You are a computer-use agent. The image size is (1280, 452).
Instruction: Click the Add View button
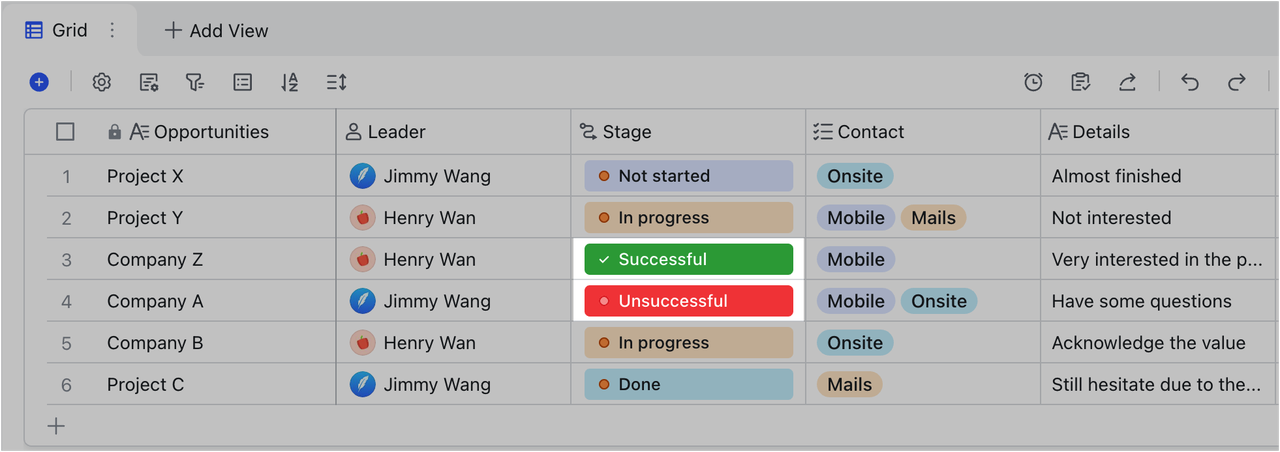tap(216, 30)
